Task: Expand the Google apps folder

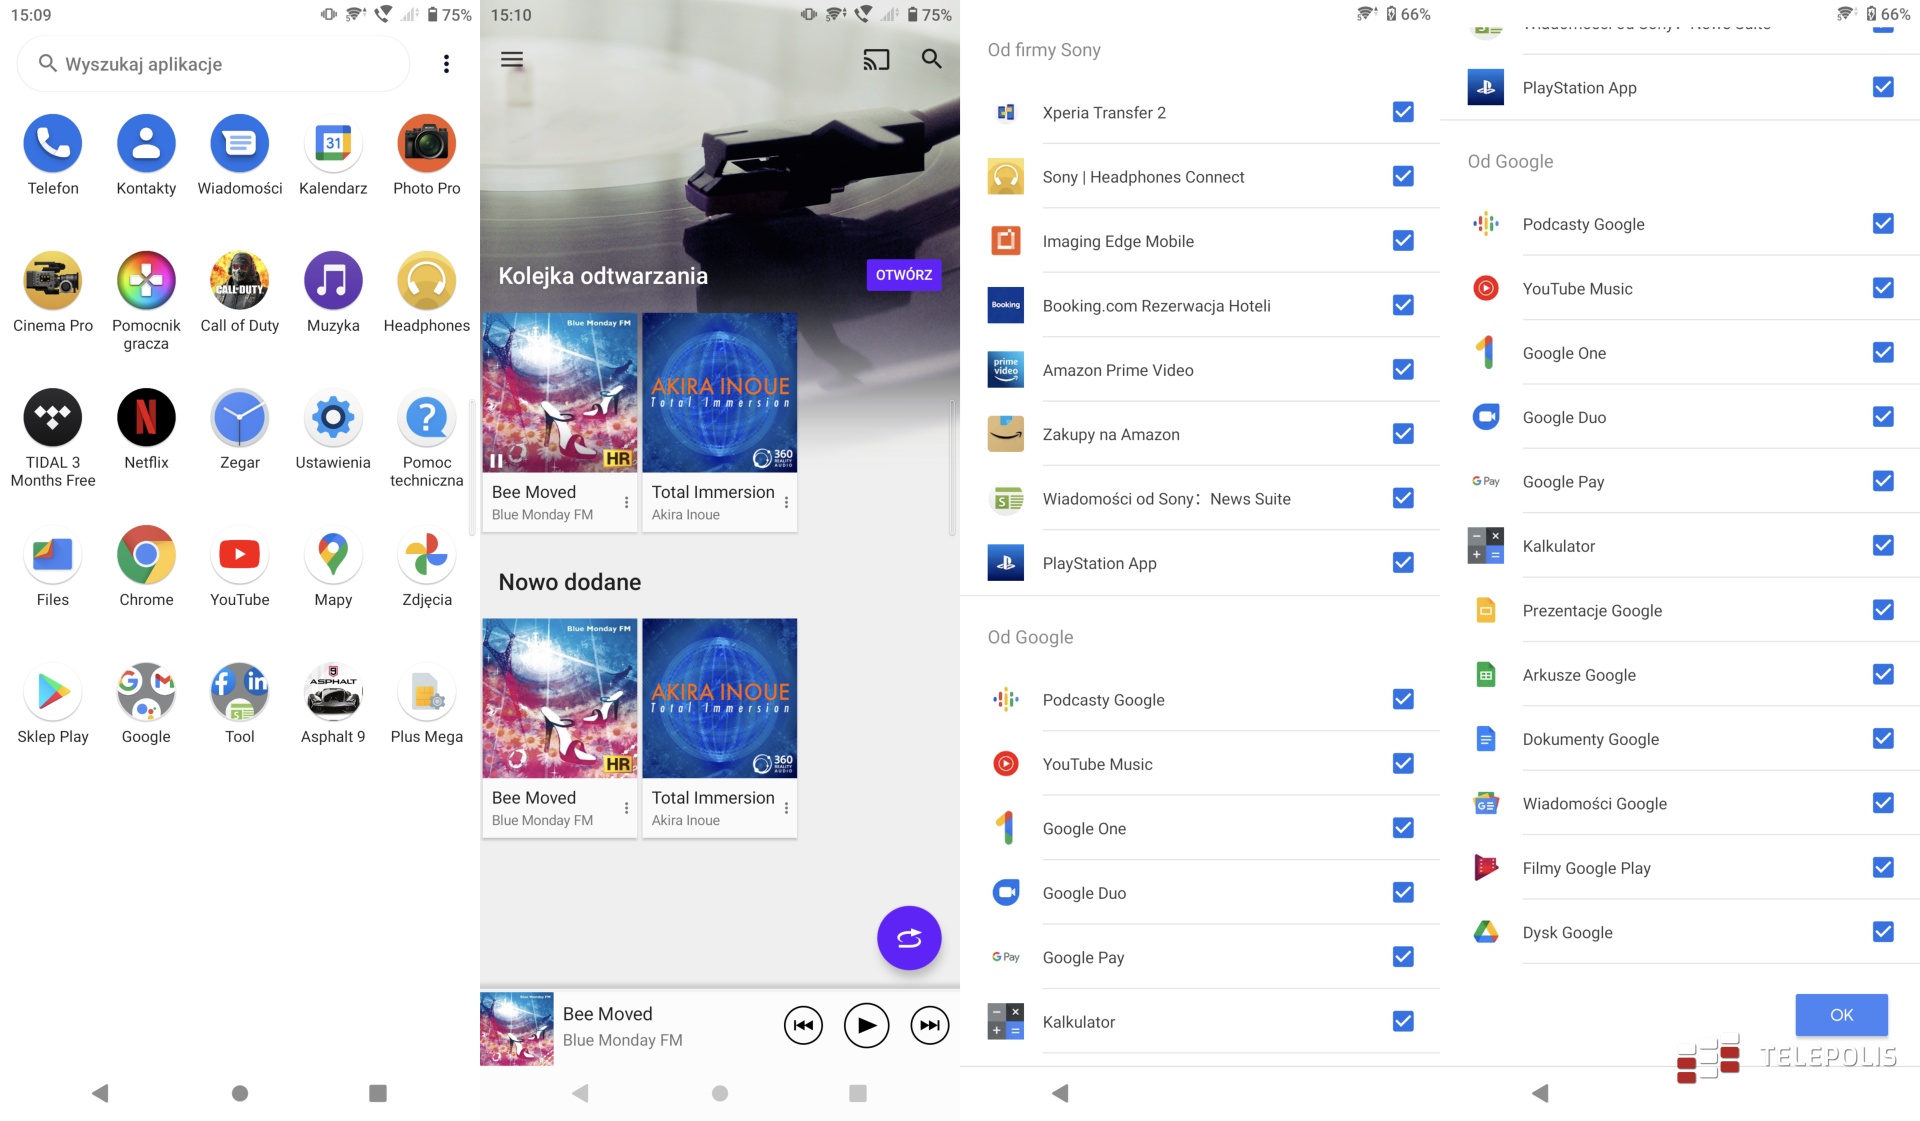Action: 146,692
